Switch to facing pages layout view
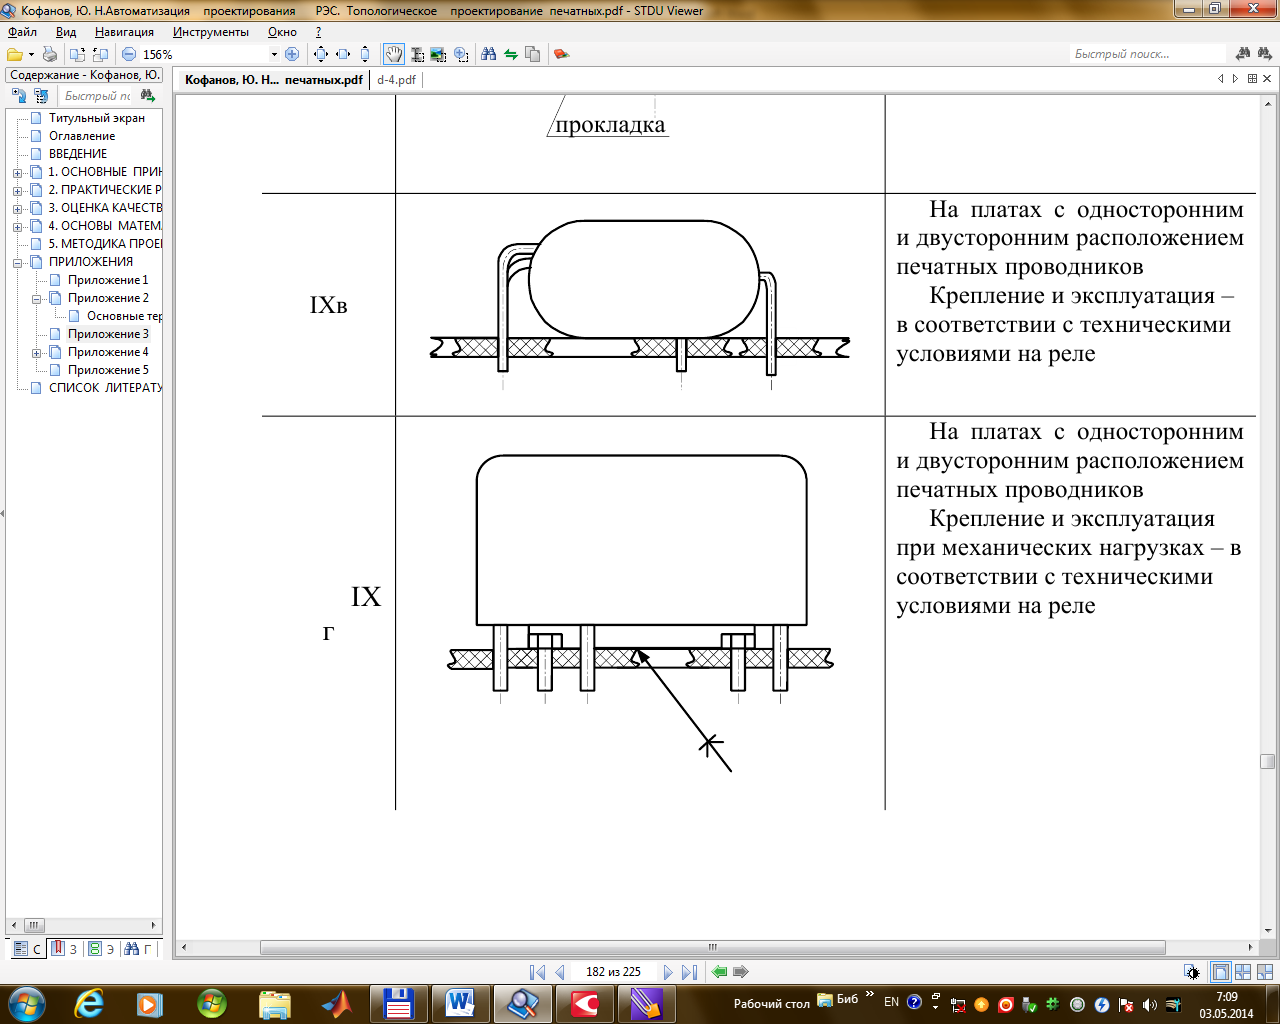The width and height of the screenshot is (1280, 1024). [1243, 972]
